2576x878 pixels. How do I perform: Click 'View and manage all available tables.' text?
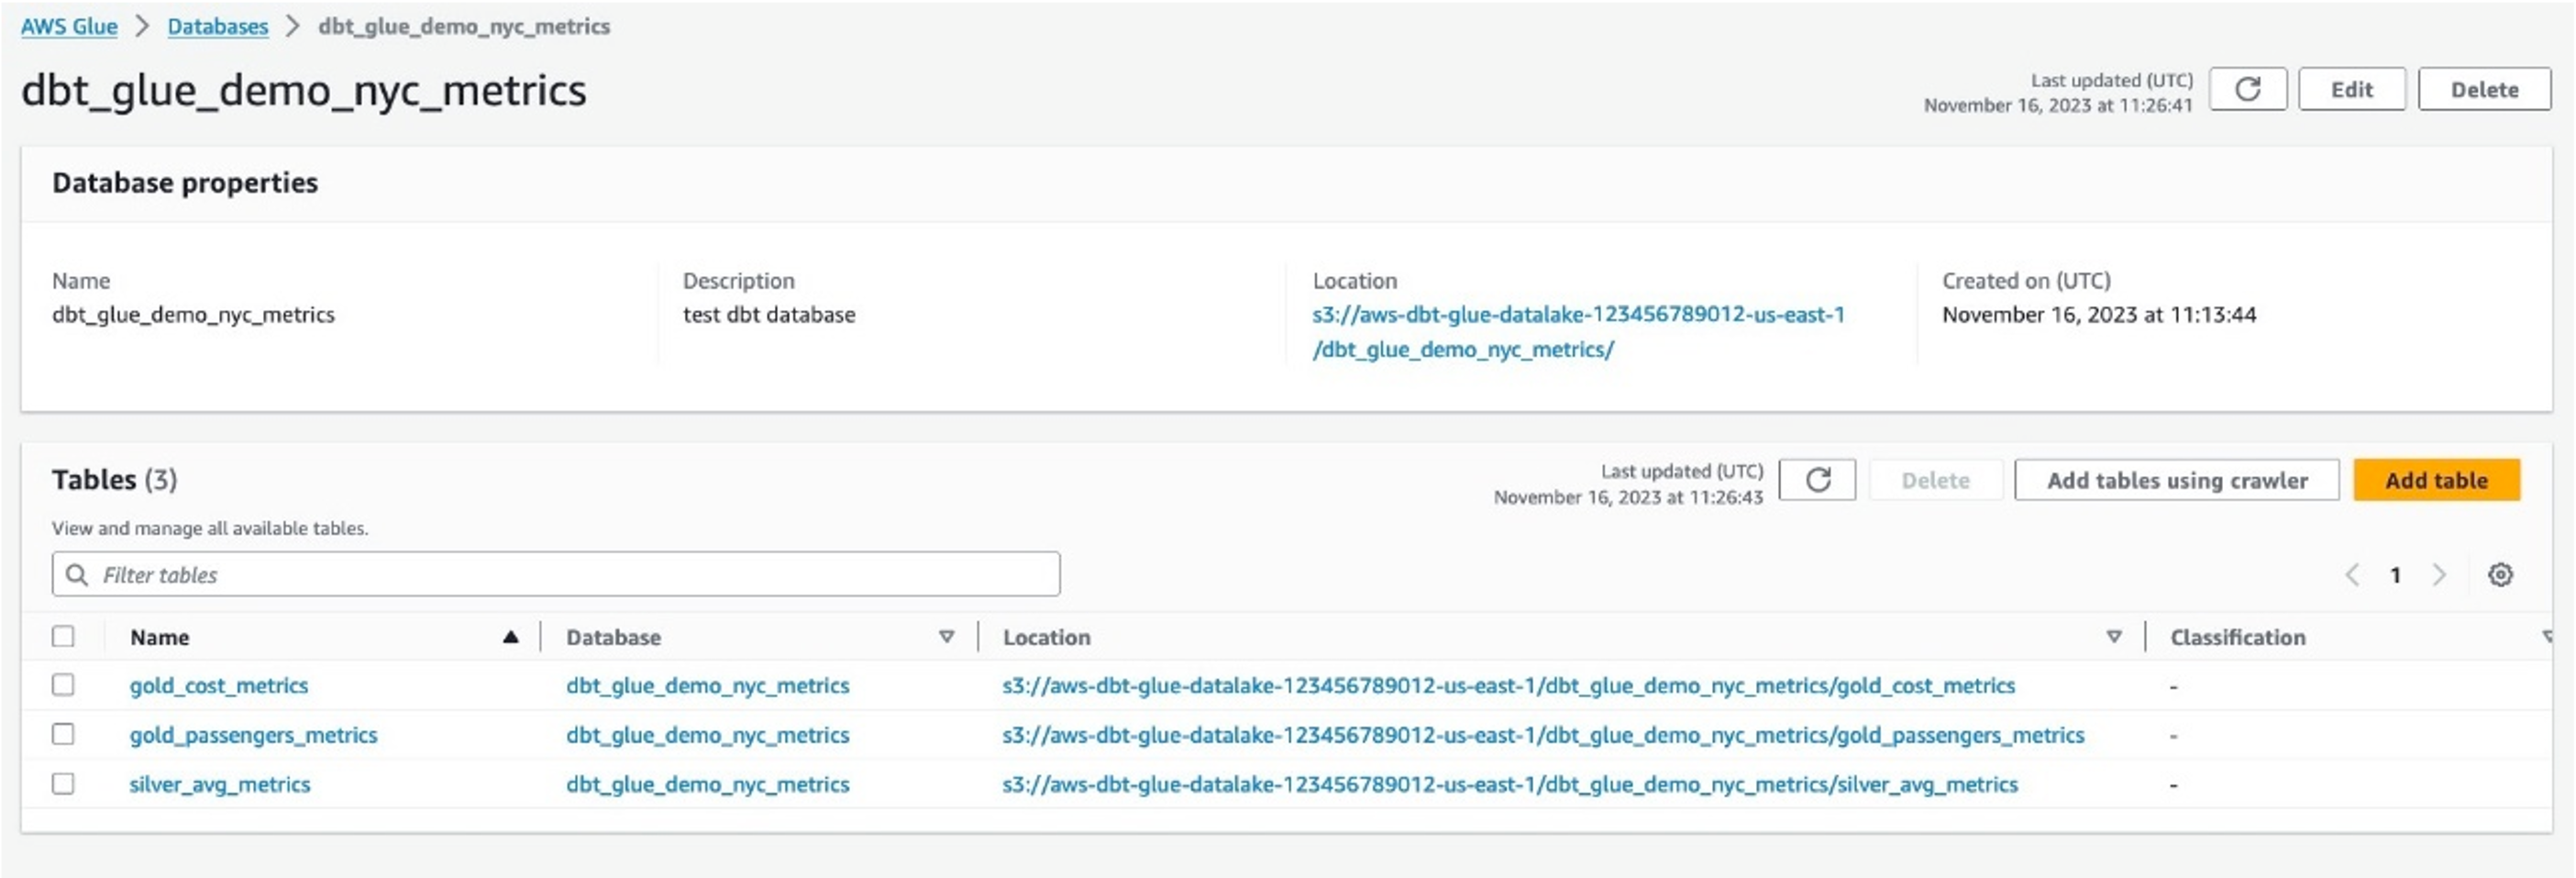click(210, 528)
